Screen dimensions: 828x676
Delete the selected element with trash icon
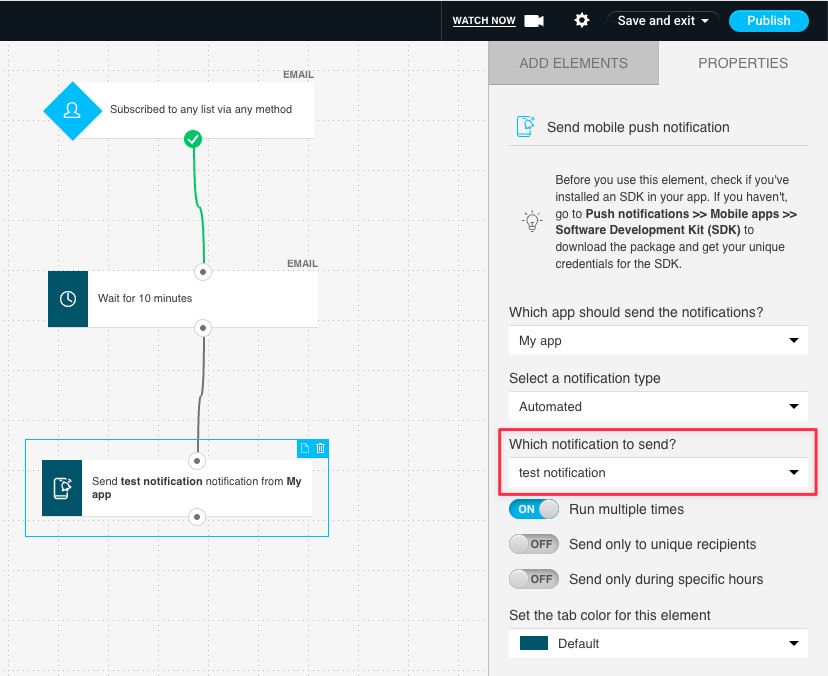click(320, 448)
